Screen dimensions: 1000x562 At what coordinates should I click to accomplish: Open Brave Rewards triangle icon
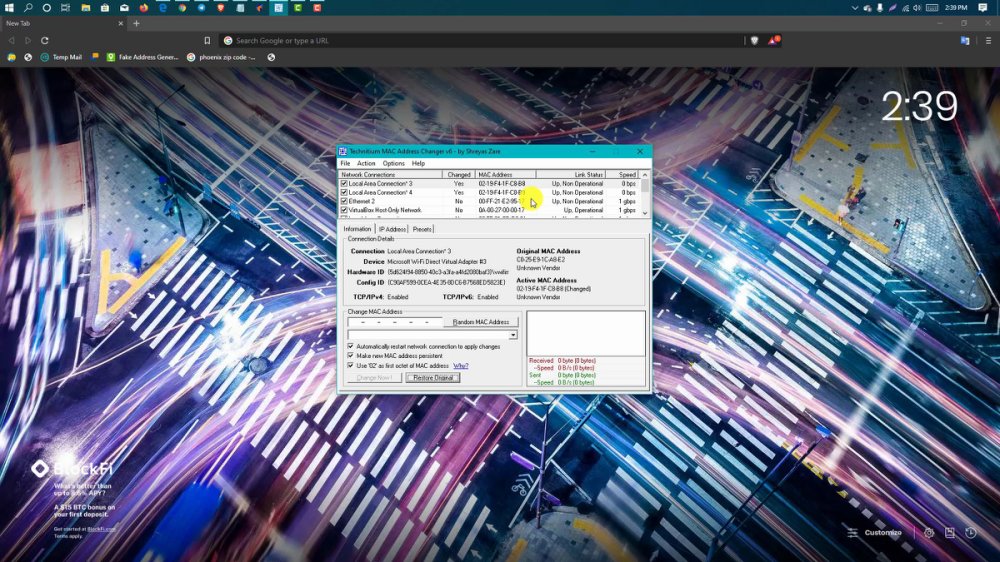(x=774, y=40)
